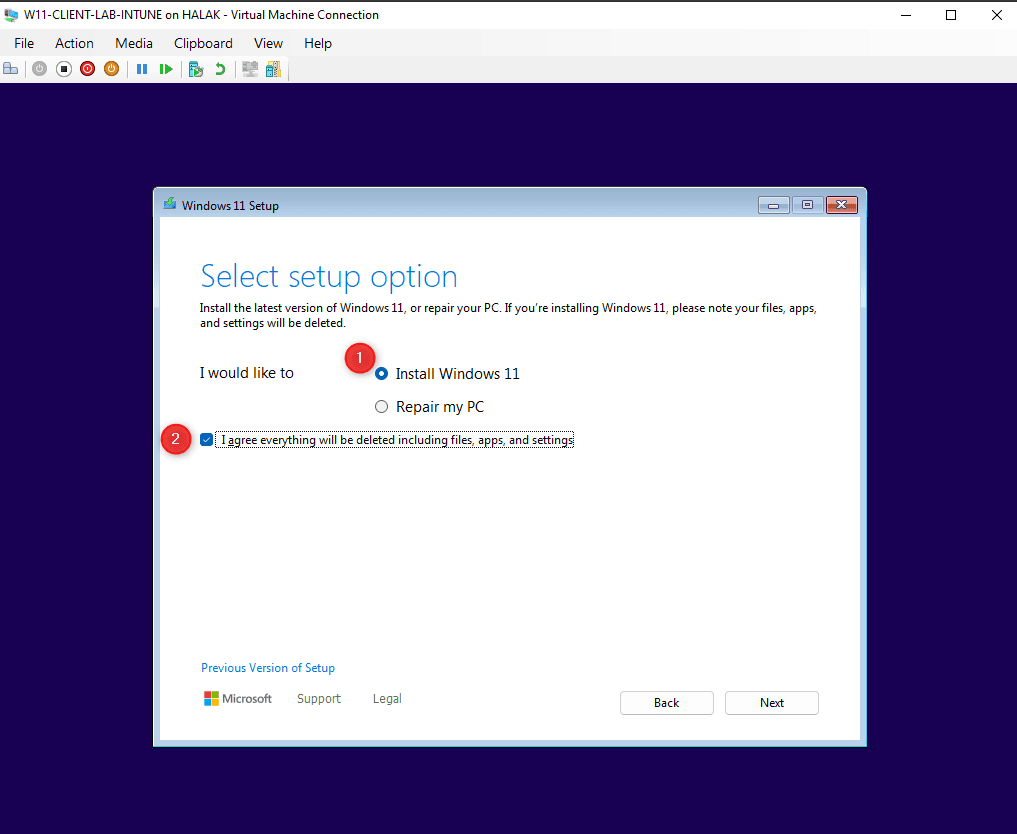
Task: Open the Action menu
Action: [x=74, y=43]
